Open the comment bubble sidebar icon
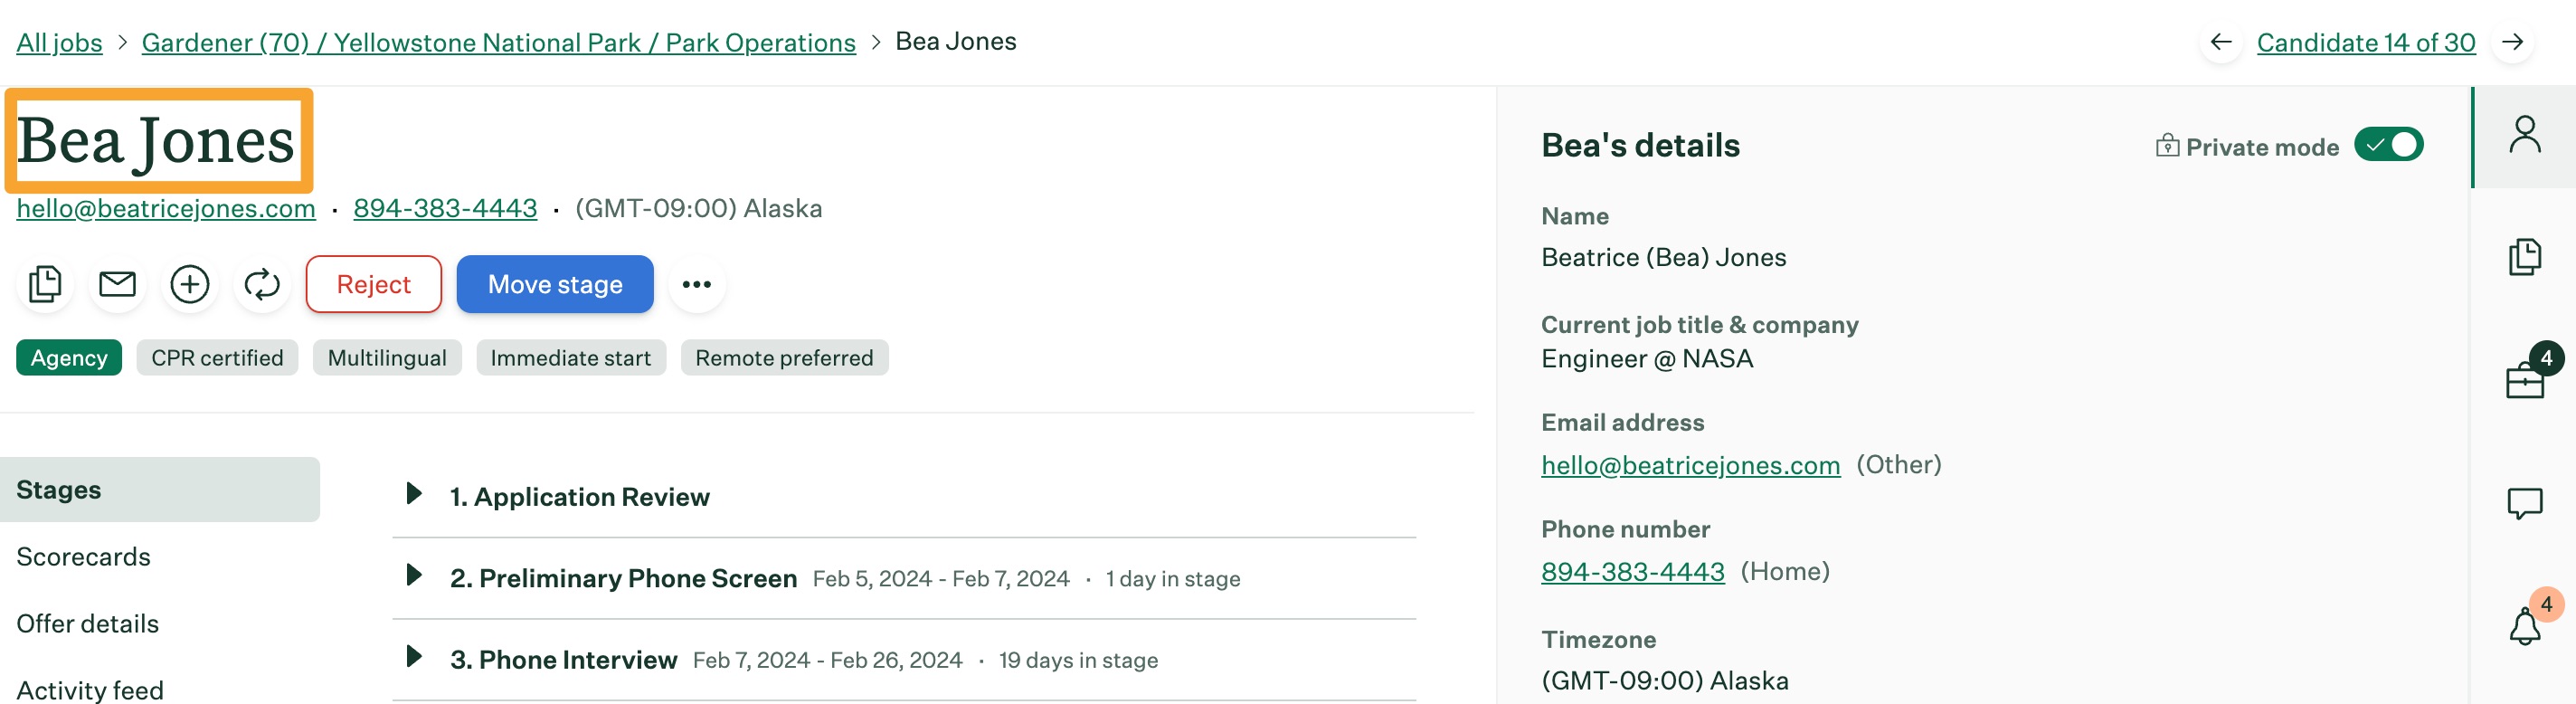 point(2524,503)
